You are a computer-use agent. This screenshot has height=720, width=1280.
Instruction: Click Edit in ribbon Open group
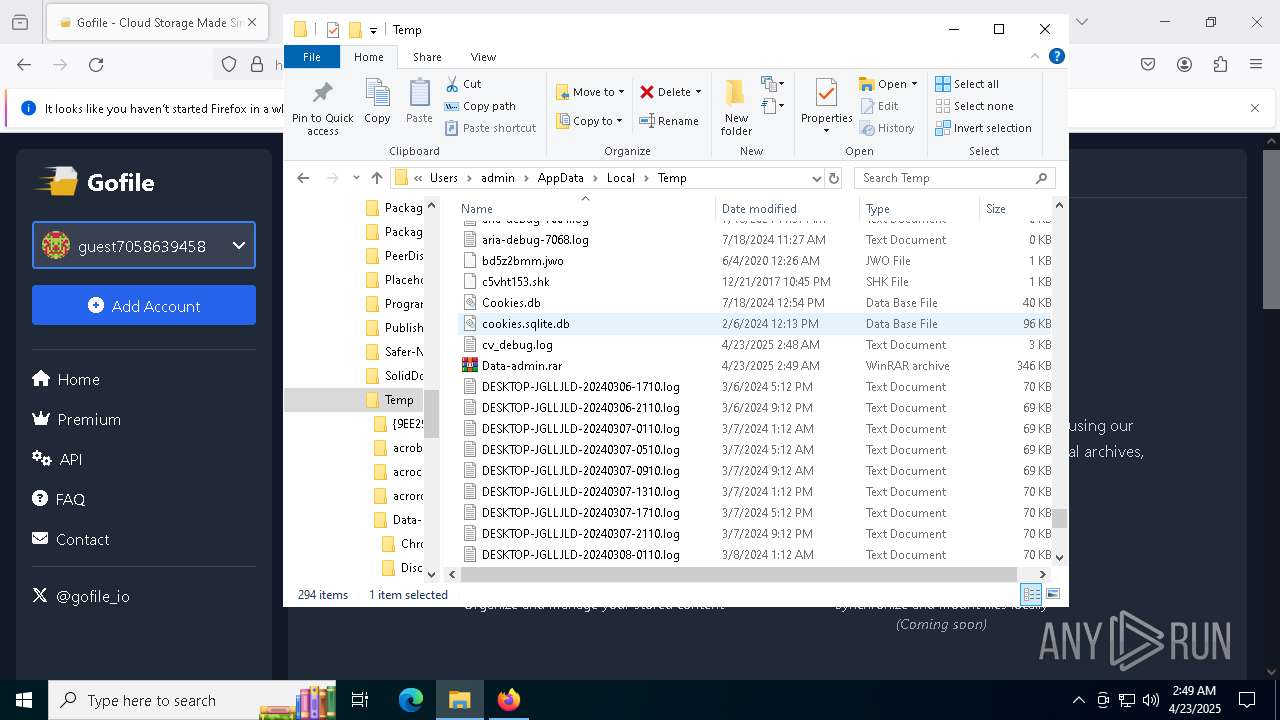(x=879, y=106)
